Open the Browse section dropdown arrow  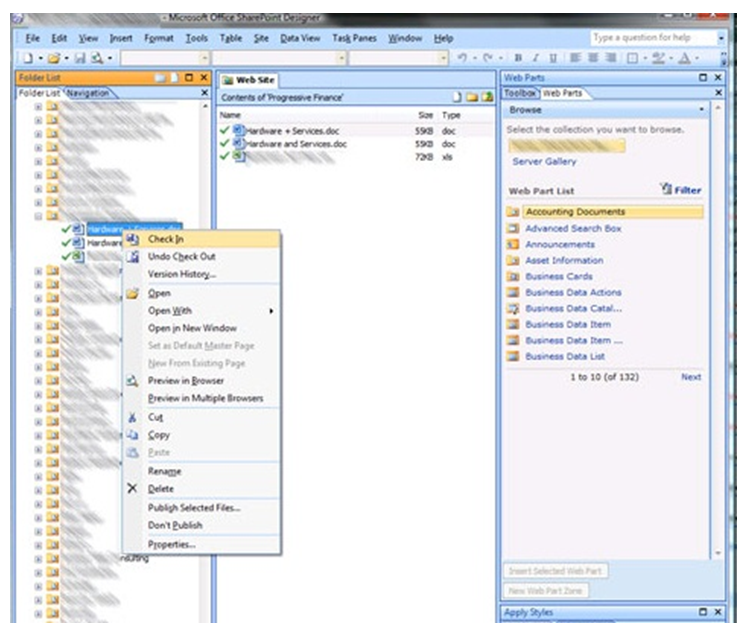[701, 110]
